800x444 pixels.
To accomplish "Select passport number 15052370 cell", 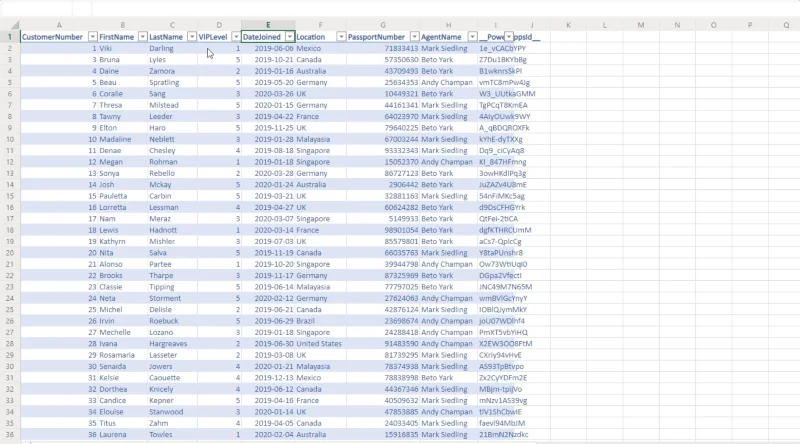I will 383,162.
